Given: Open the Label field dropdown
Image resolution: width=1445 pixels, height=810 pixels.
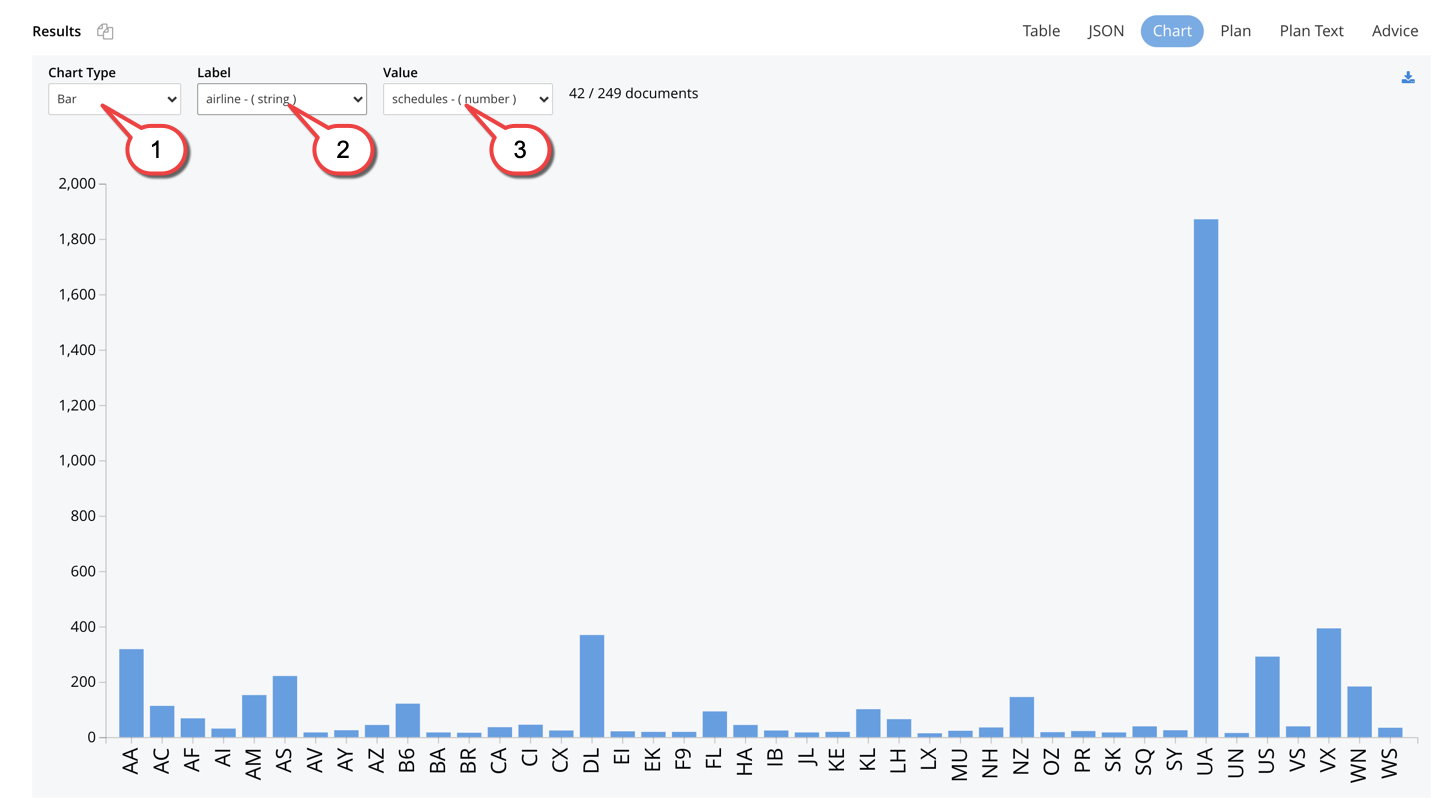Looking at the screenshot, I should pos(281,99).
